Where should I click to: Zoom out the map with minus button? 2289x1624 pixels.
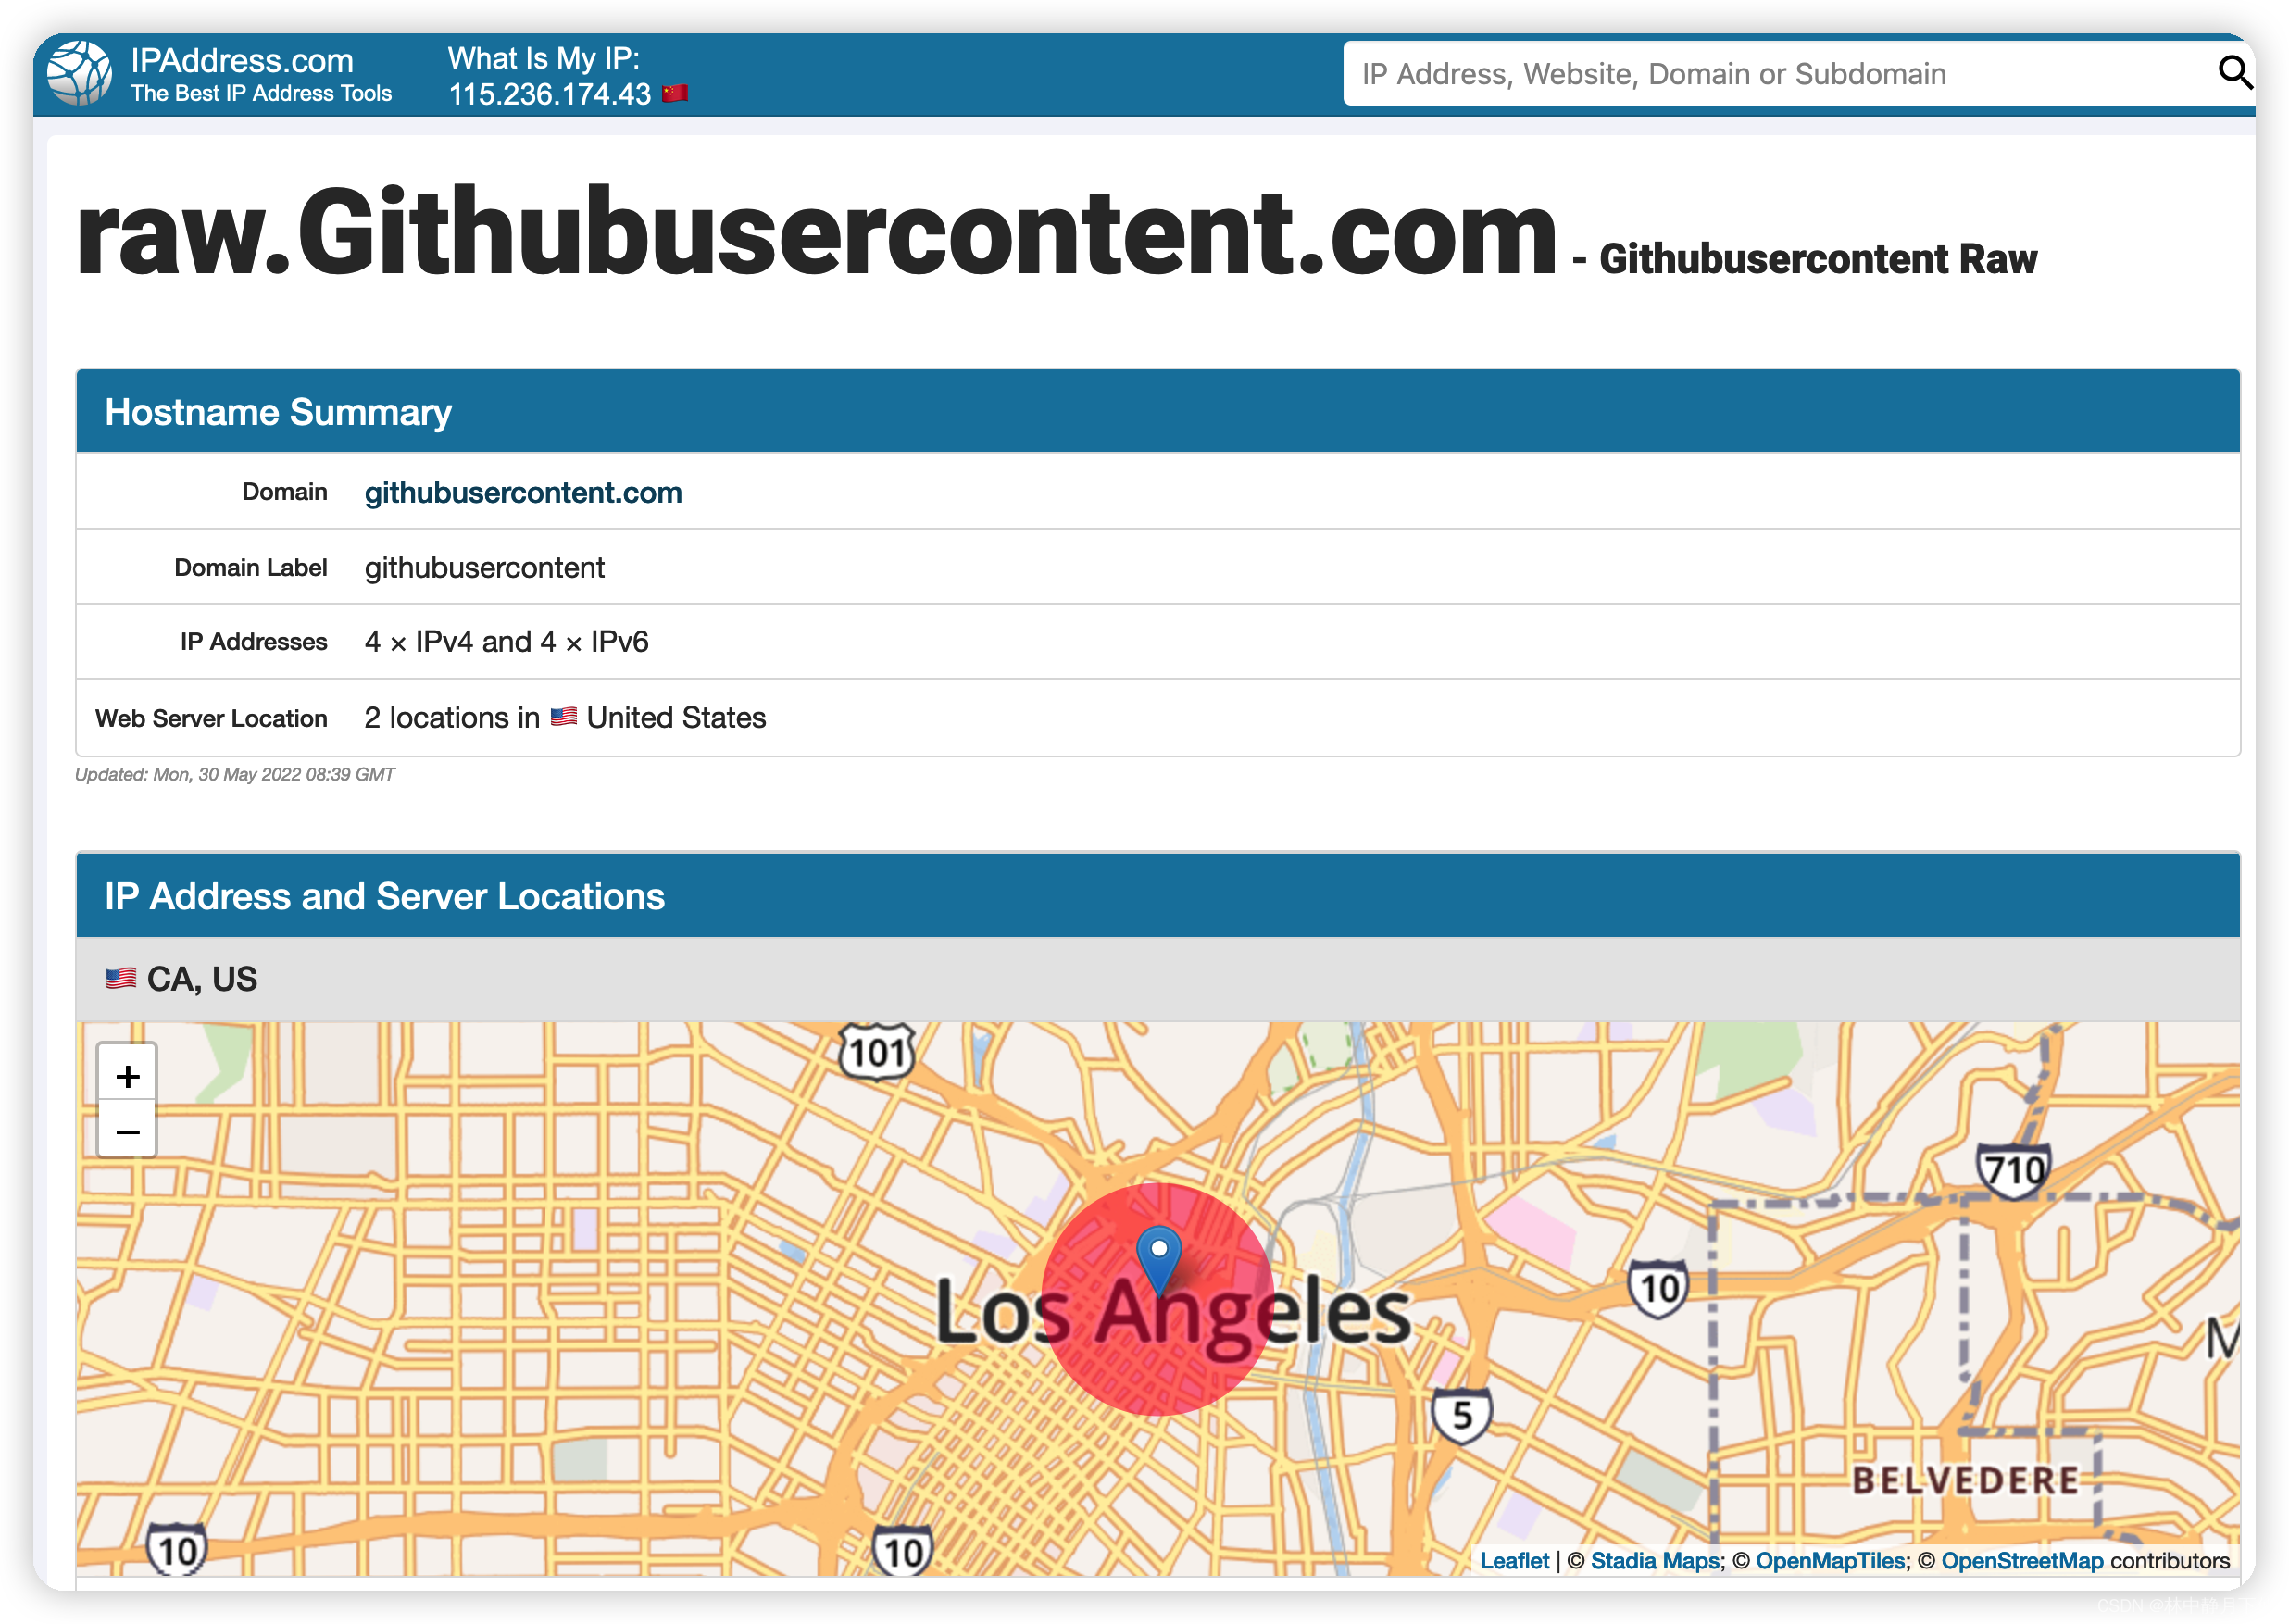pyautogui.click(x=127, y=1131)
